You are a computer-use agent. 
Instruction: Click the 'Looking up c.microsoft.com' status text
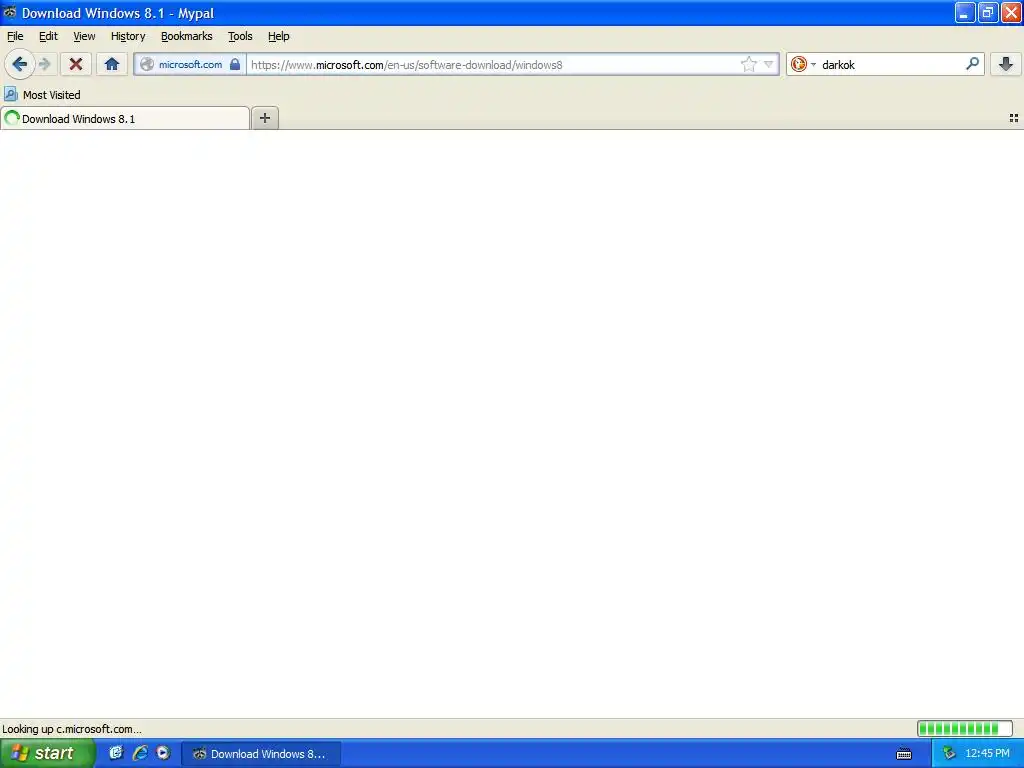(72, 729)
